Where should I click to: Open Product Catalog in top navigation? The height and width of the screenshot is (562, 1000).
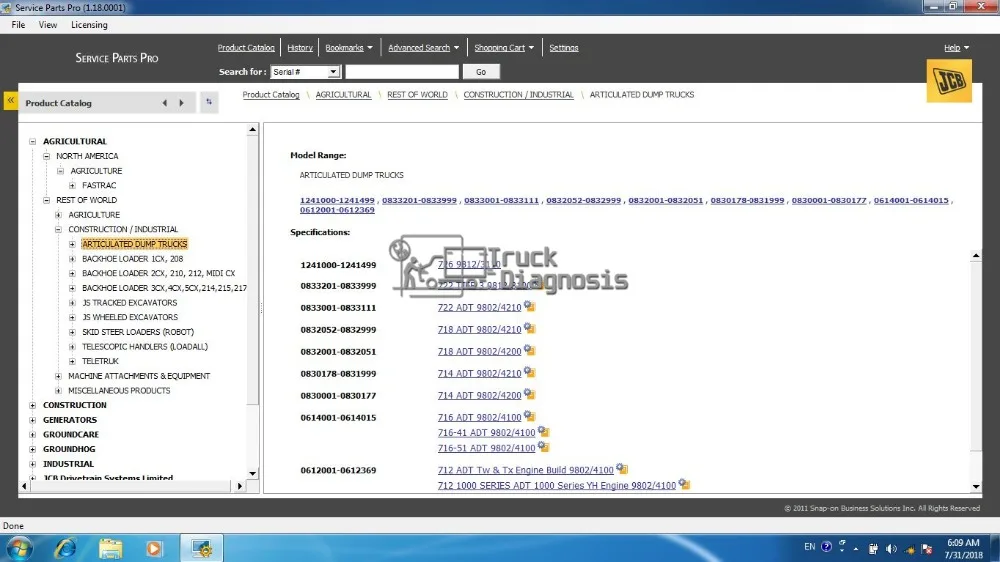(x=246, y=48)
